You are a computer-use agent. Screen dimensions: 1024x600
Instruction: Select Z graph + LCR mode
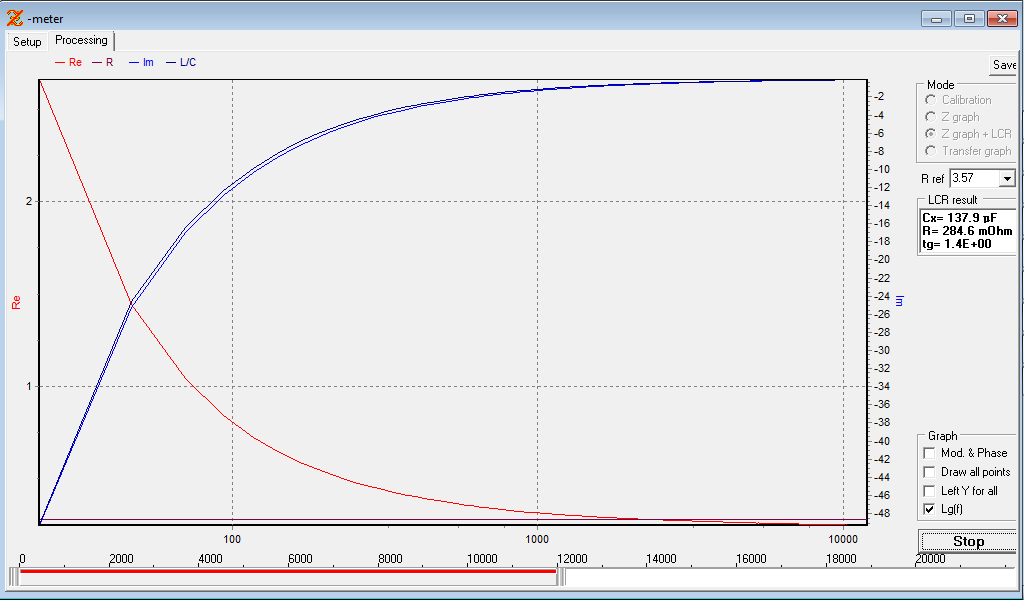931,134
